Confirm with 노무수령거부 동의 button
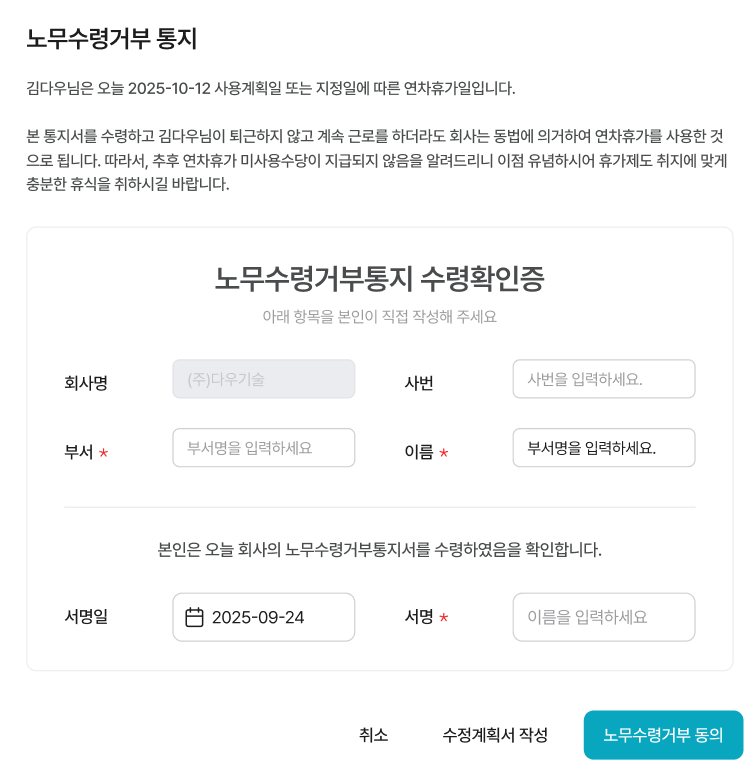The width and height of the screenshot is (756, 775). 663,735
